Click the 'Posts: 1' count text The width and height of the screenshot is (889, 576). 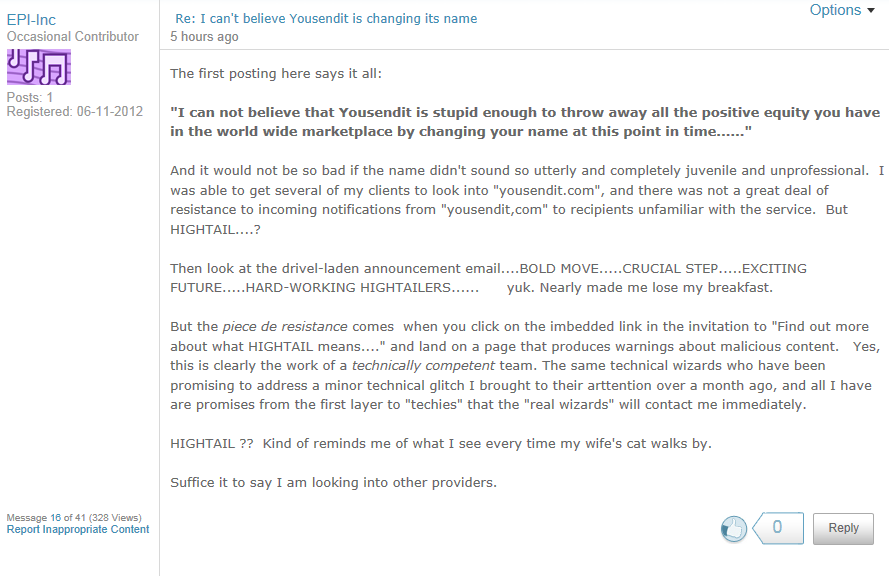click(30, 97)
